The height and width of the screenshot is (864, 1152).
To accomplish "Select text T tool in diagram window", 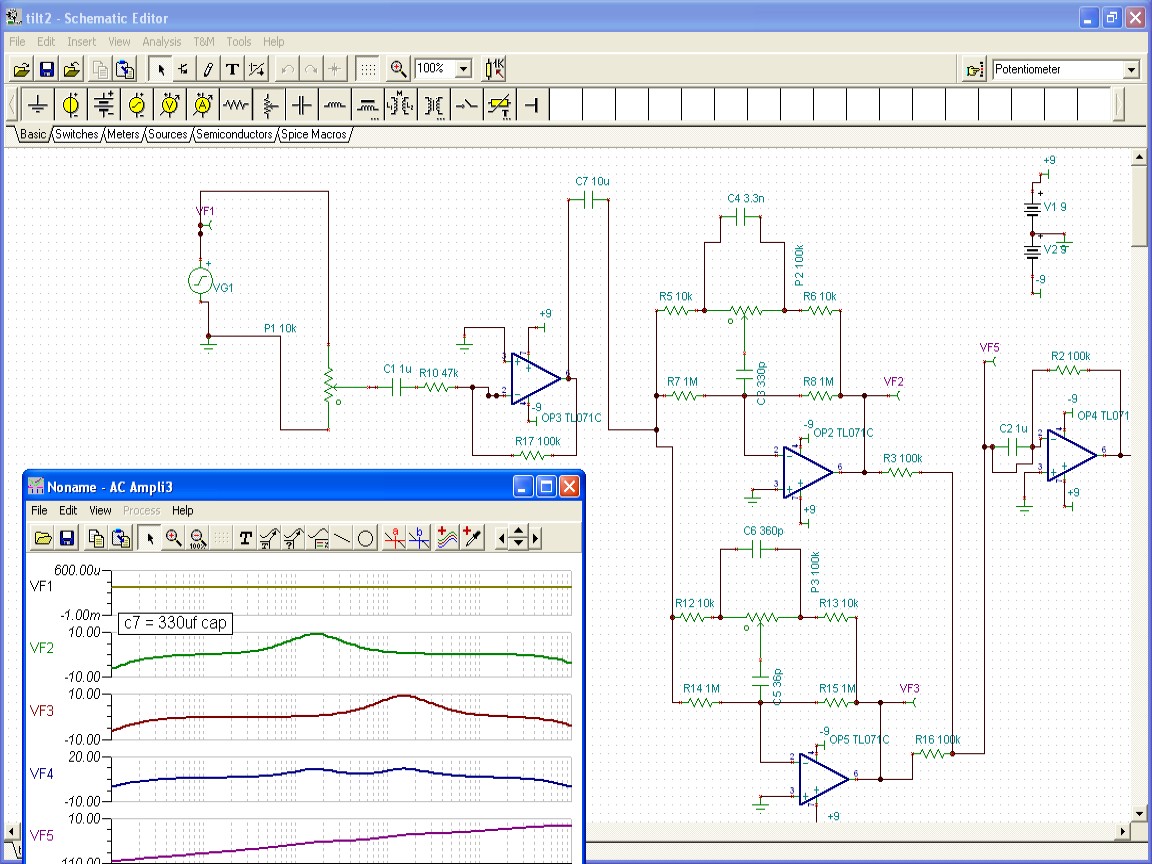I will (245, 539).
